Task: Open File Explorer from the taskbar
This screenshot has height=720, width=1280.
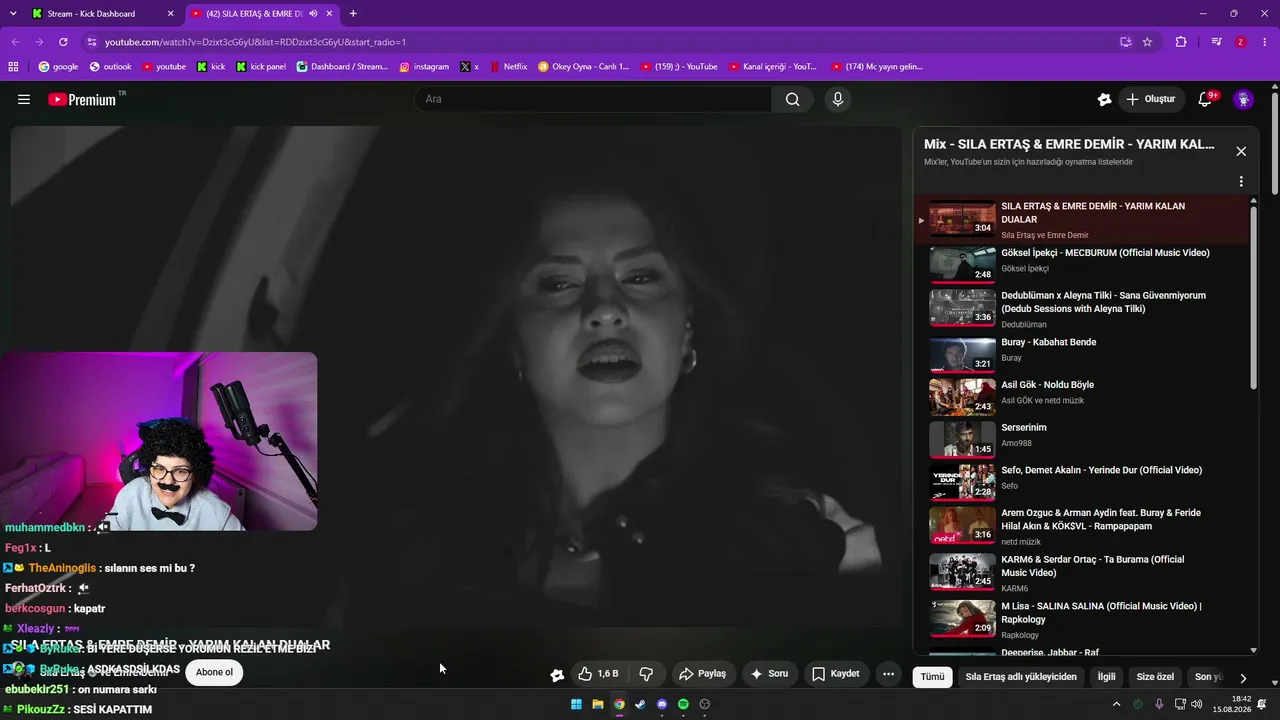Action: [598, 704]
